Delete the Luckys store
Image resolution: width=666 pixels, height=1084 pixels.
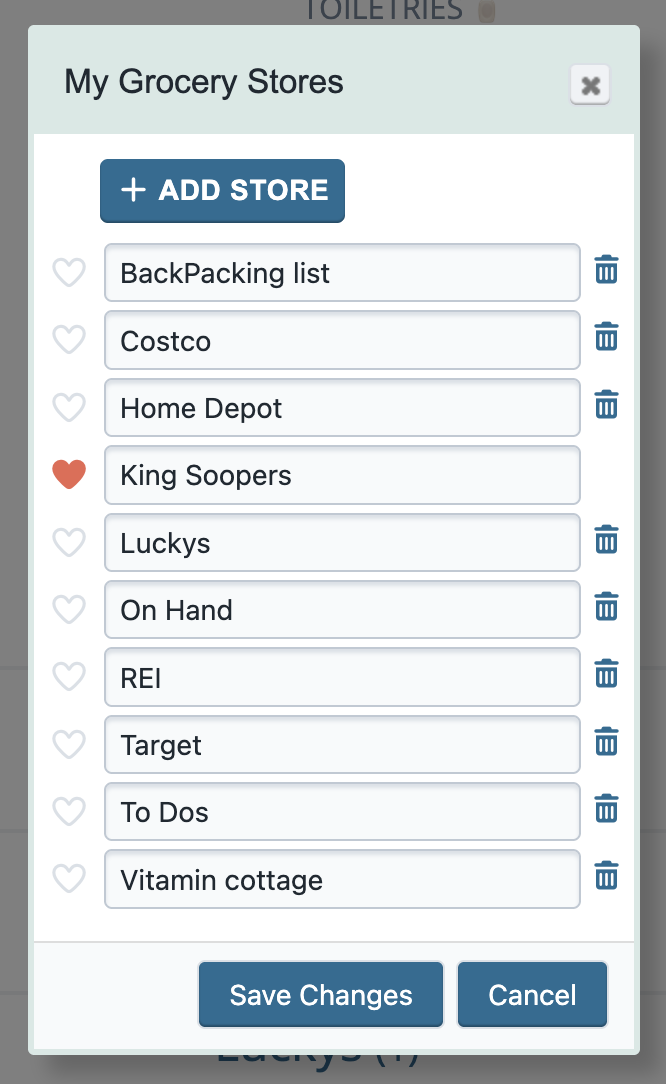pyautogui.click(x=606, y=540)
